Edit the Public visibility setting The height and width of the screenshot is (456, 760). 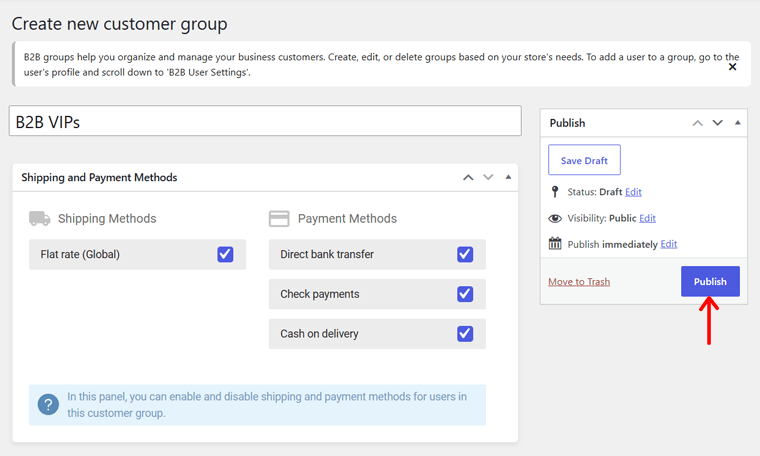[x=647, y=218]
